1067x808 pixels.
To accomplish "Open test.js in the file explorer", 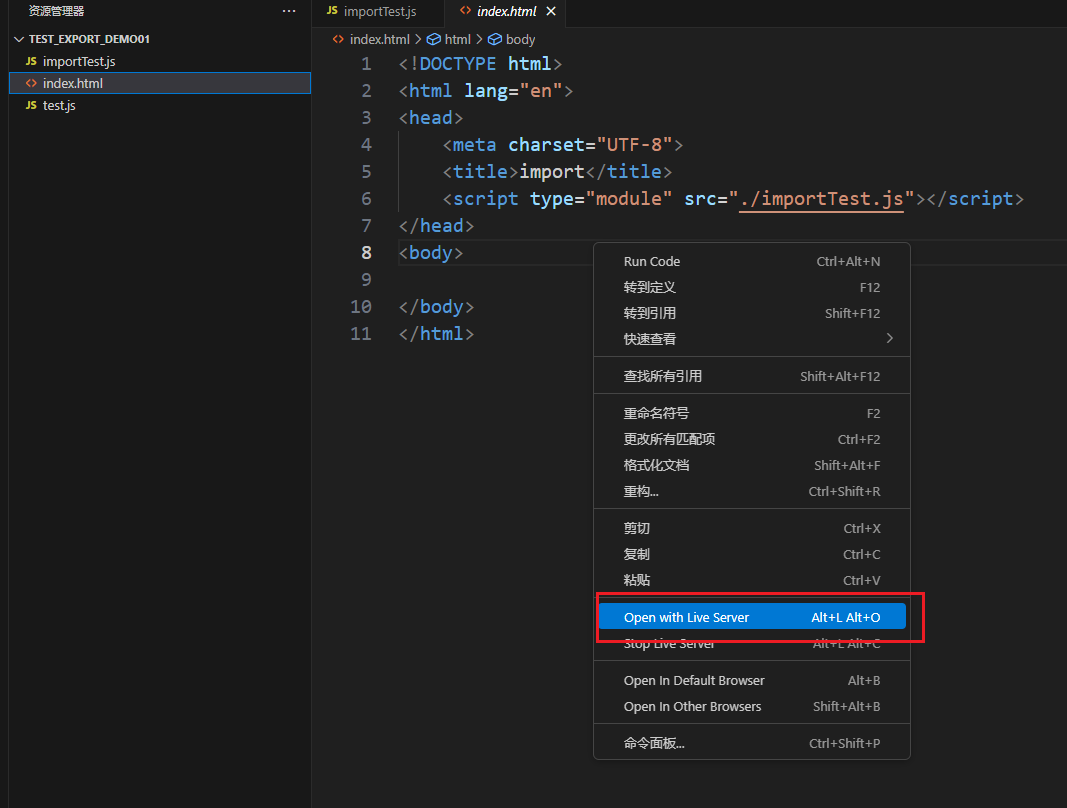I will (x=59, y=105).
